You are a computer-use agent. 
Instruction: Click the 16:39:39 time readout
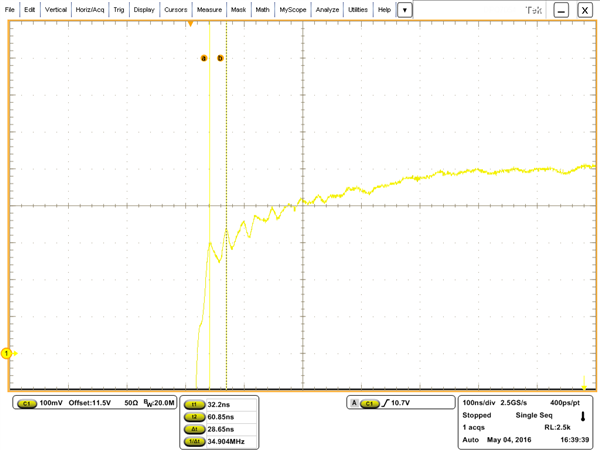coord(575,440)
